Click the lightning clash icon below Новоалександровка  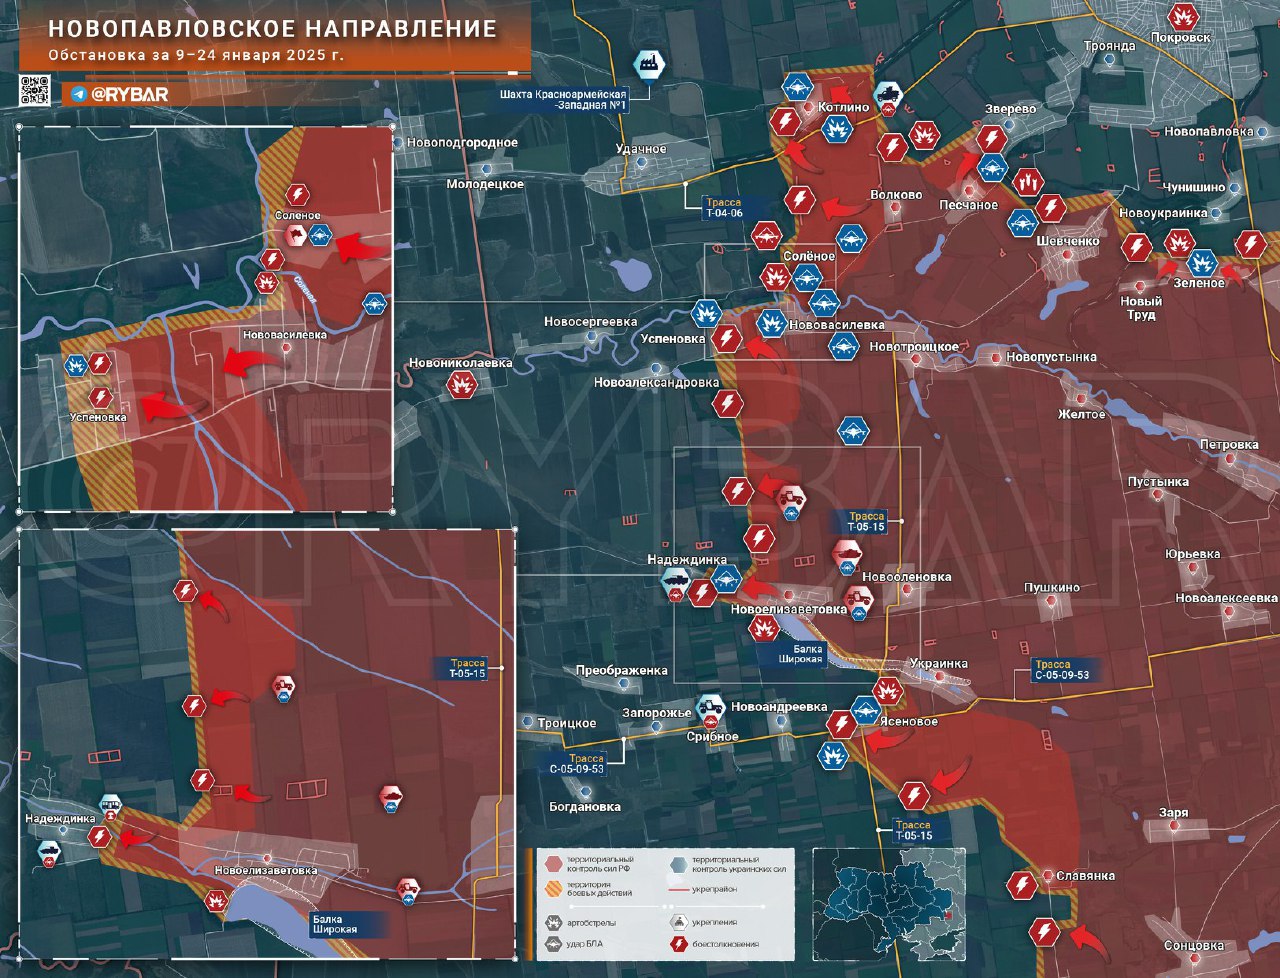point(727,404)
